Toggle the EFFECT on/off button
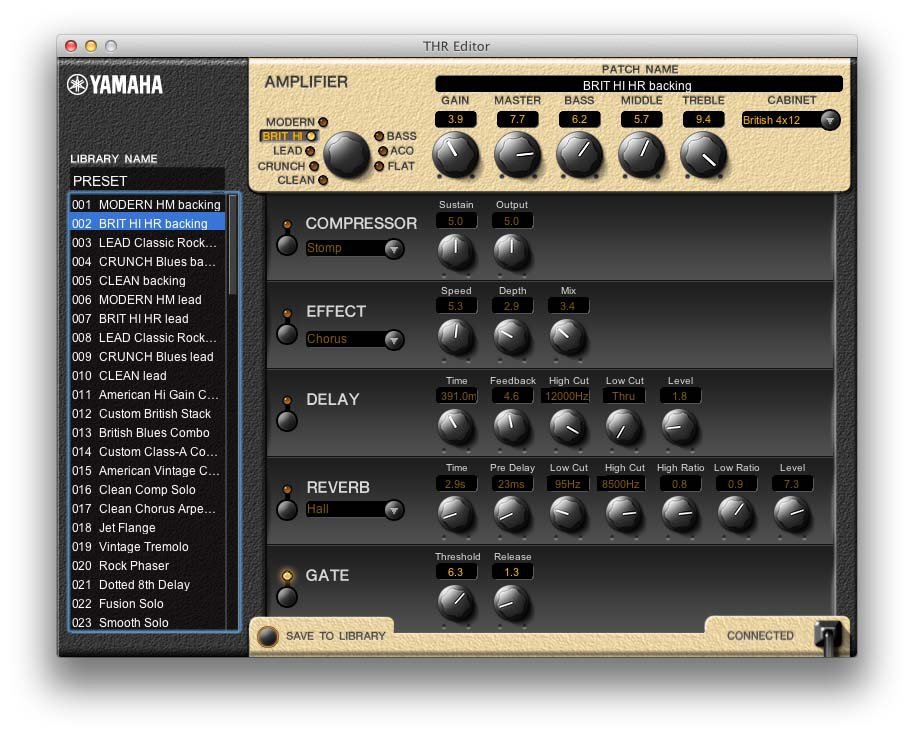 click(x=287, y=334)
